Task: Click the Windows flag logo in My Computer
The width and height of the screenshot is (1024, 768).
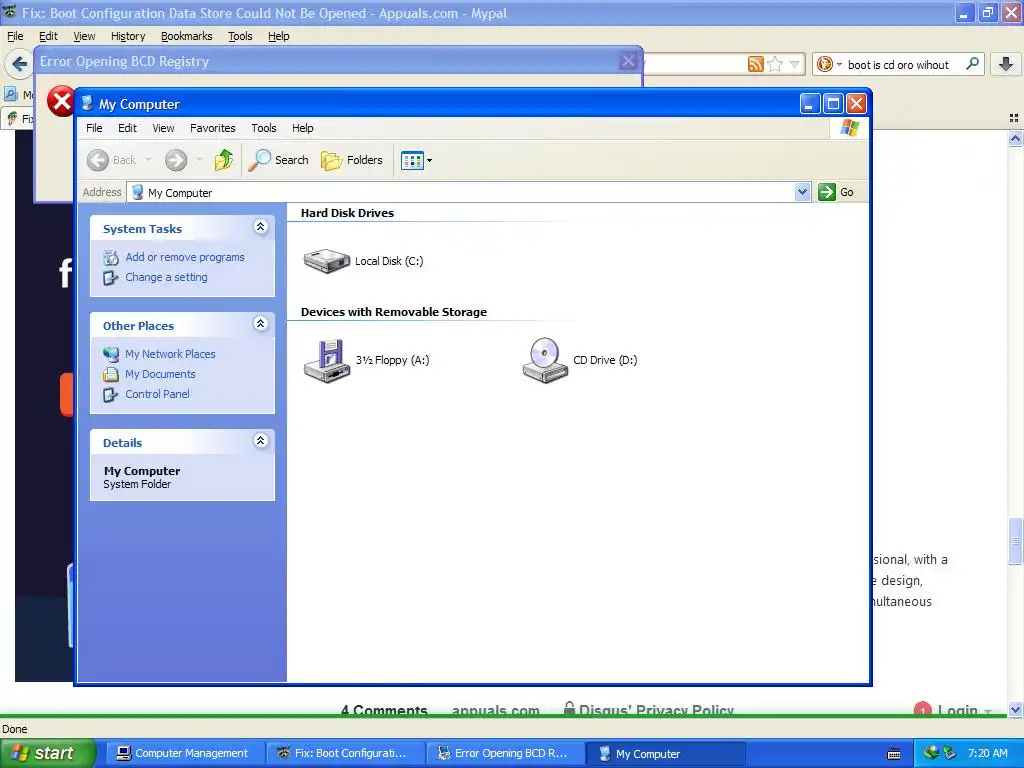Action: [x=849, y=127]
